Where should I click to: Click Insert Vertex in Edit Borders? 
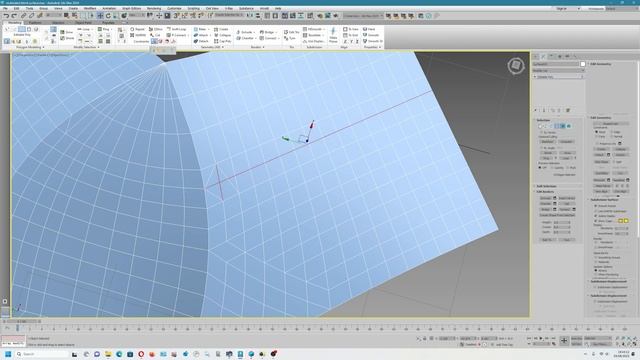point(567,198)
